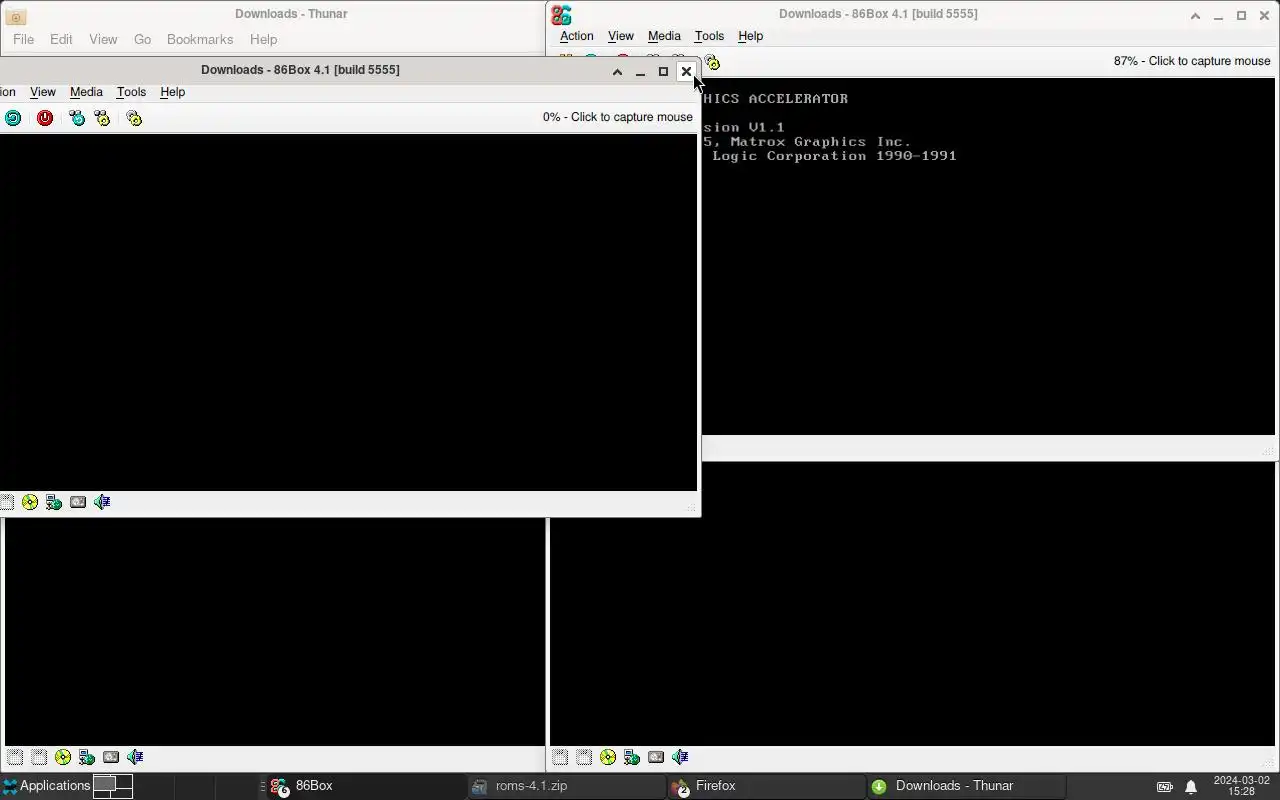Viewport: 1280px width, 800px height.
Task: Click resize grip at front 86Box window corner
Action: (692, 508)
